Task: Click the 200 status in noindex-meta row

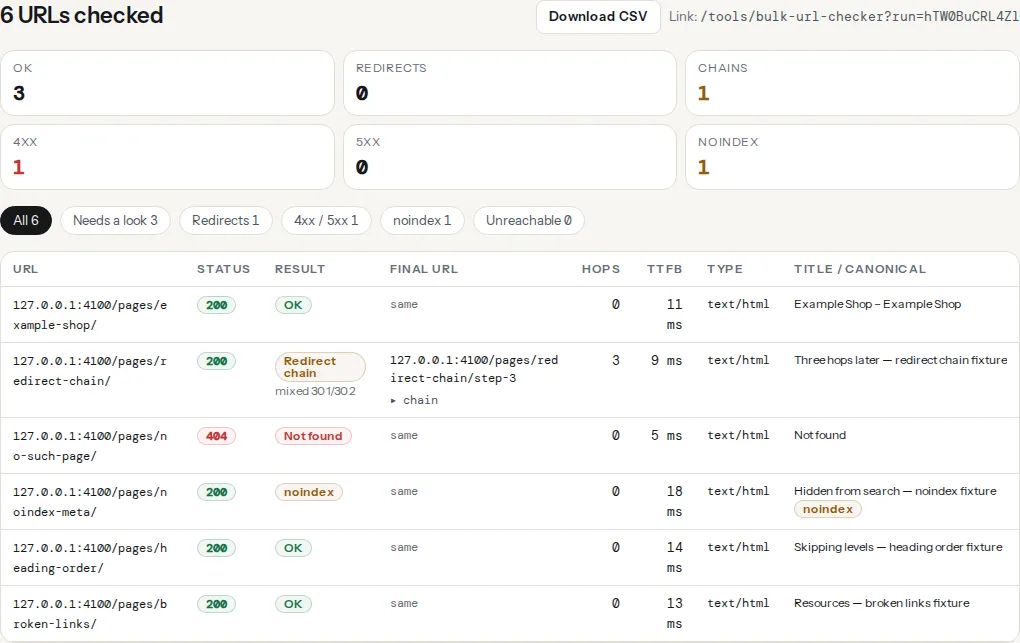Action: click(x=217, y=492)
